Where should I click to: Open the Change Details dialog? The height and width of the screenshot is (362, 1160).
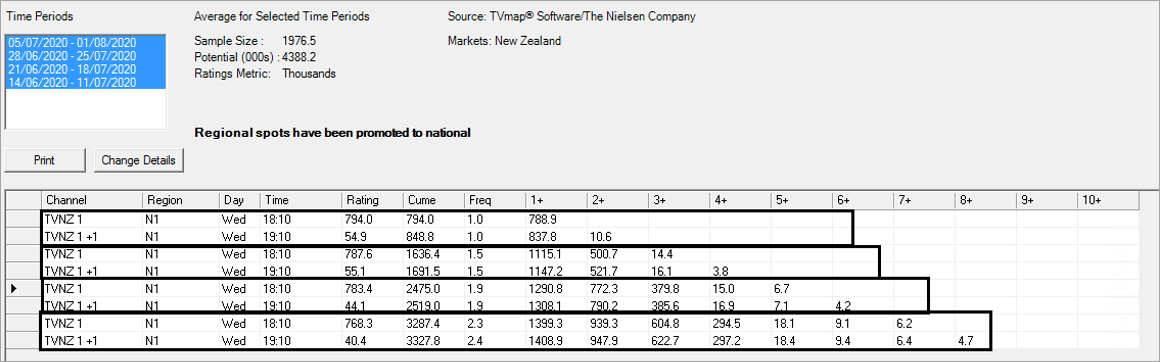139,160
